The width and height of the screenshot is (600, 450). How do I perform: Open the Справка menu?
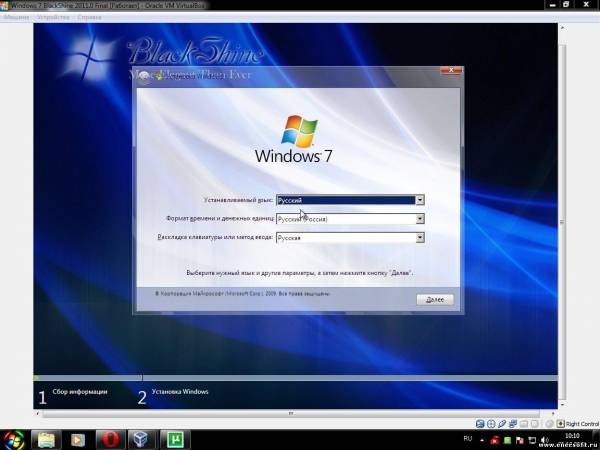pyautogui.click(x=89, y=17)
